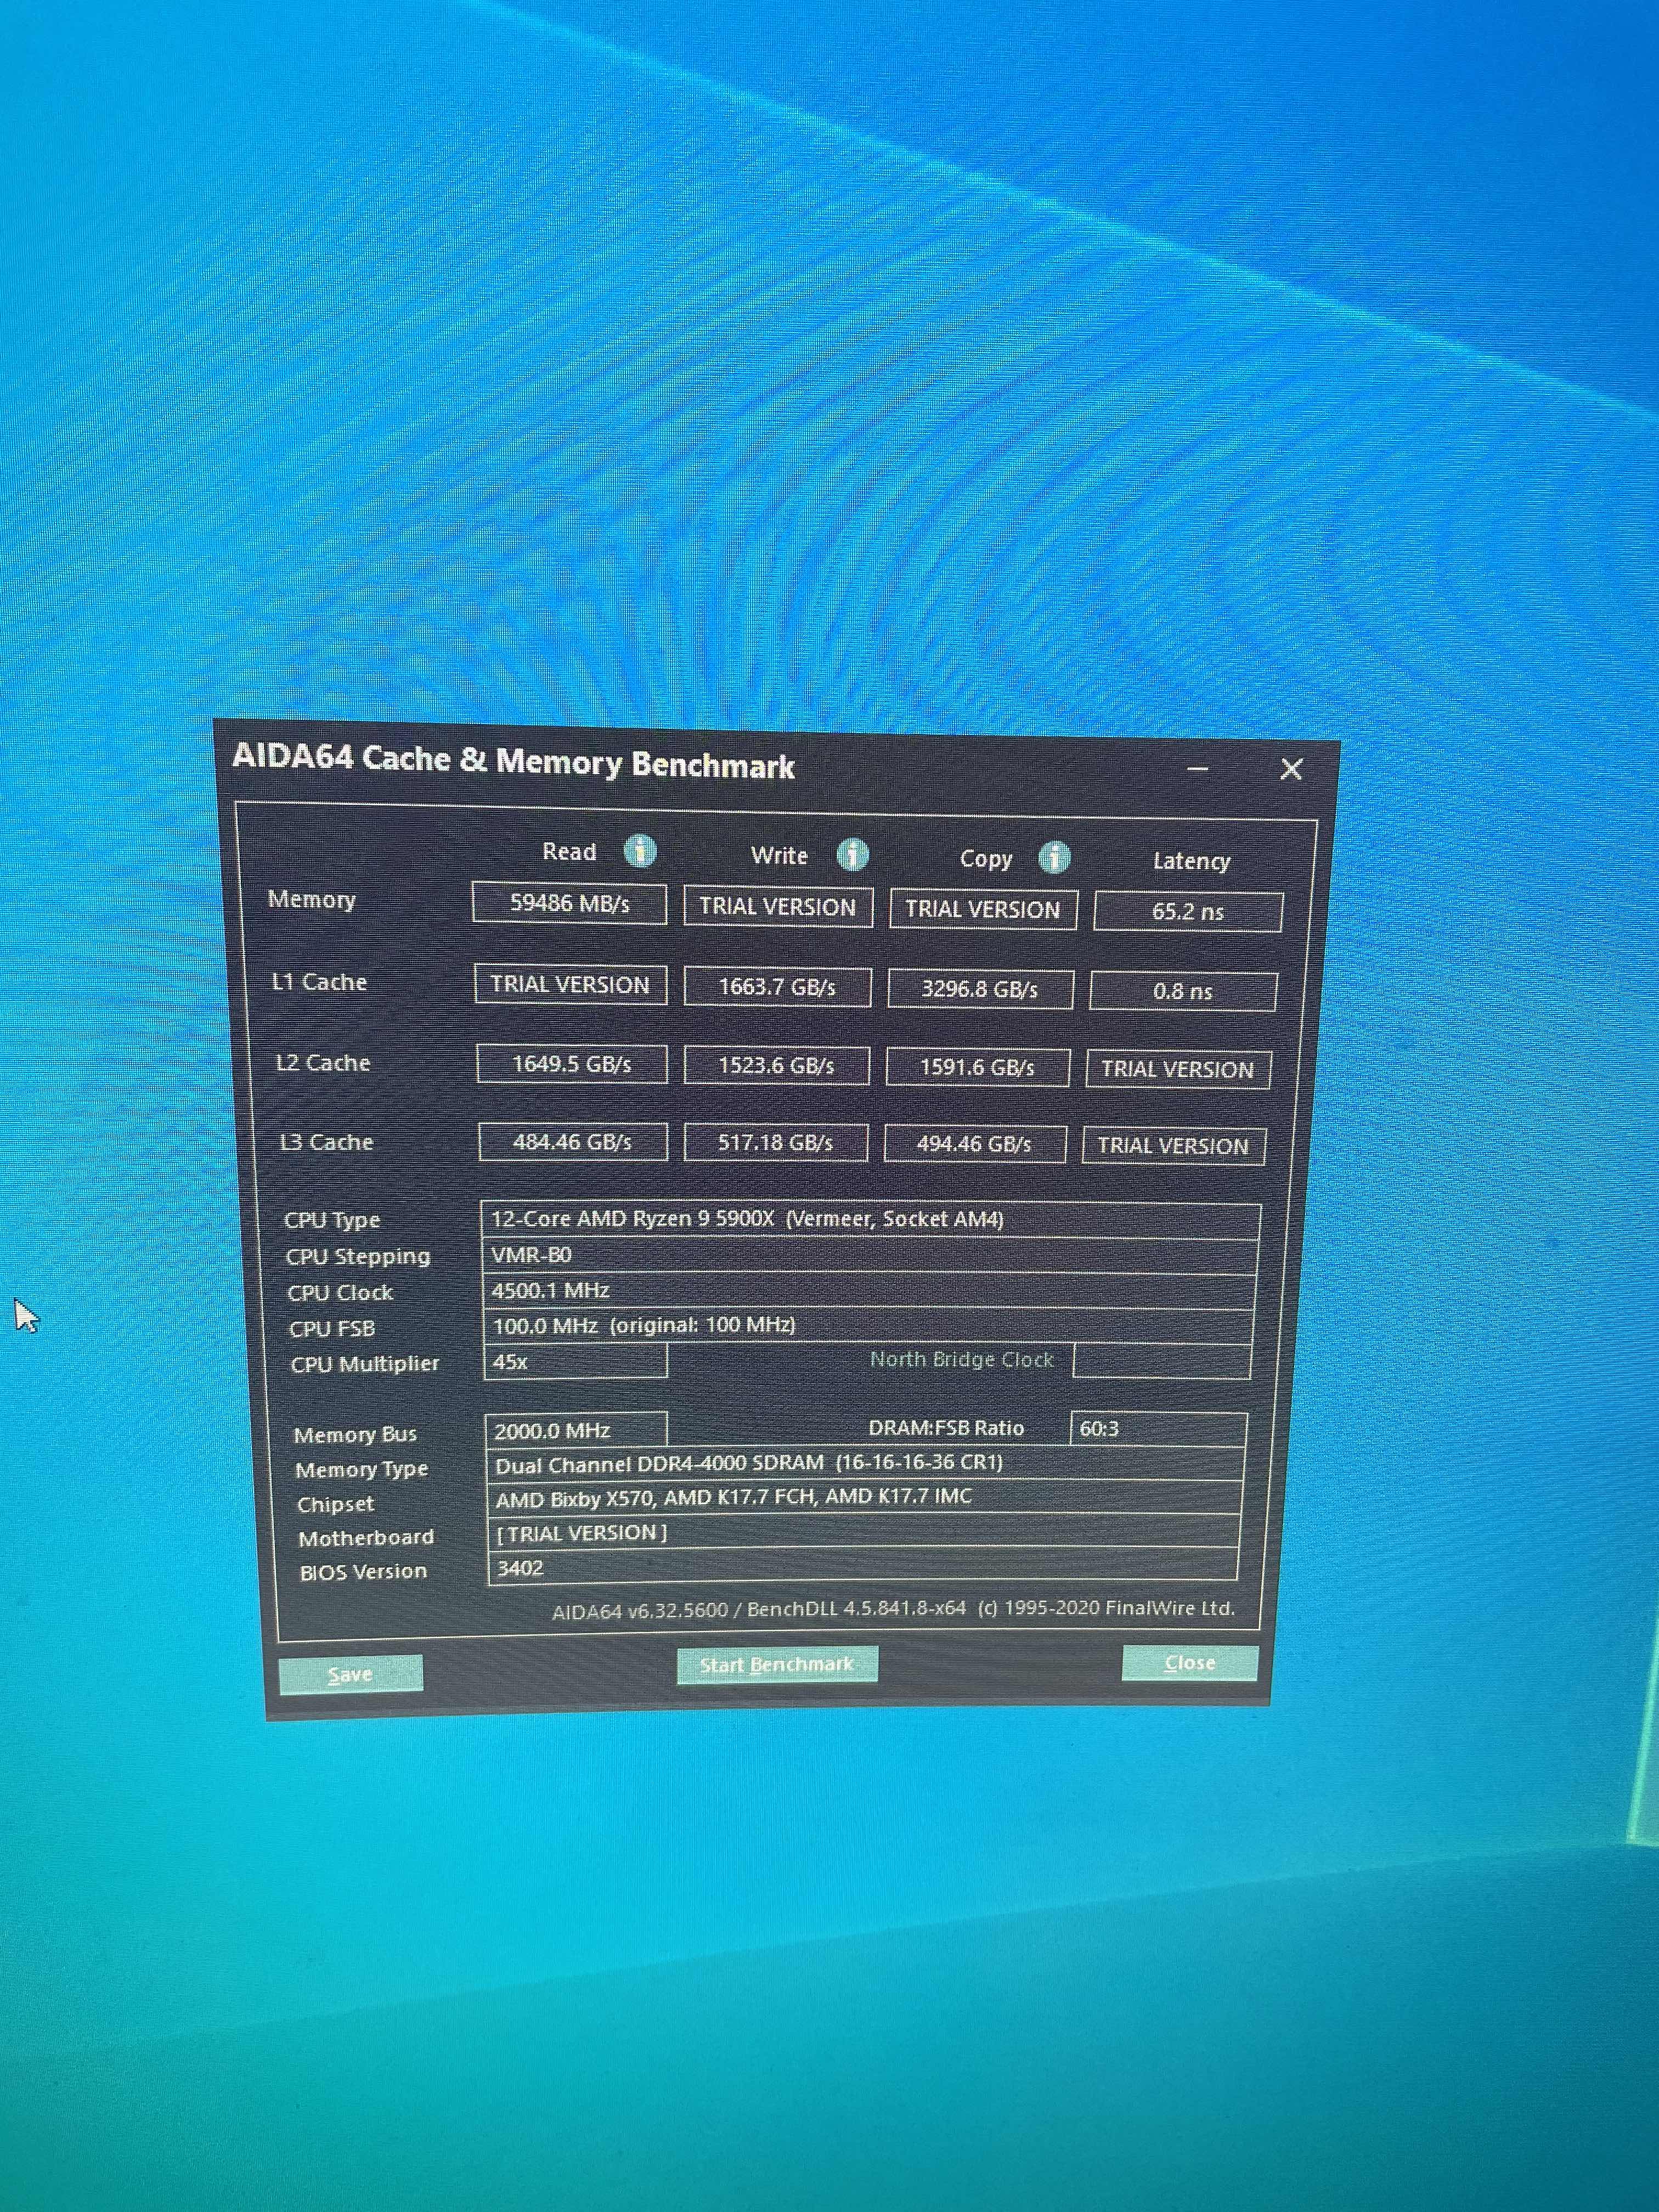Click the DRAM:FSB Ratio 60:3 field
This screenshot has width=1659, height=2212.
[1157, 1429]
